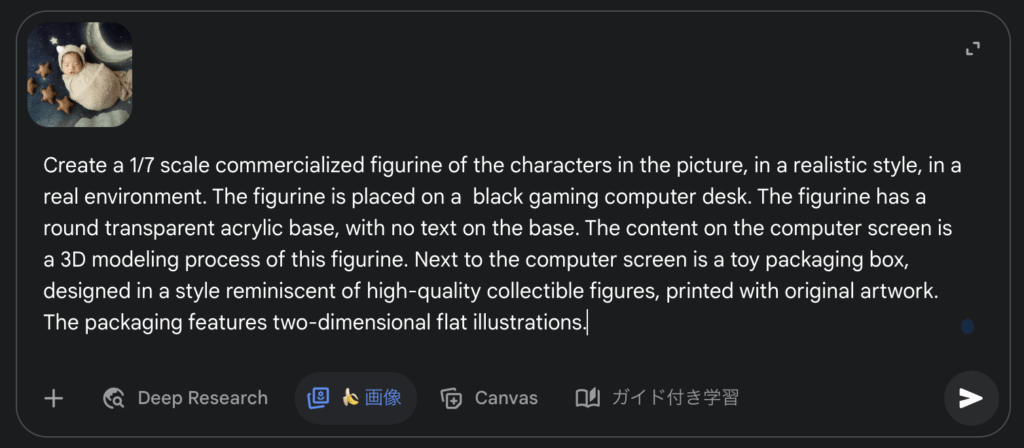Turn on Canvas using its text label
1024x448 pixels.
pyautogui.click(x=506, y=398)
